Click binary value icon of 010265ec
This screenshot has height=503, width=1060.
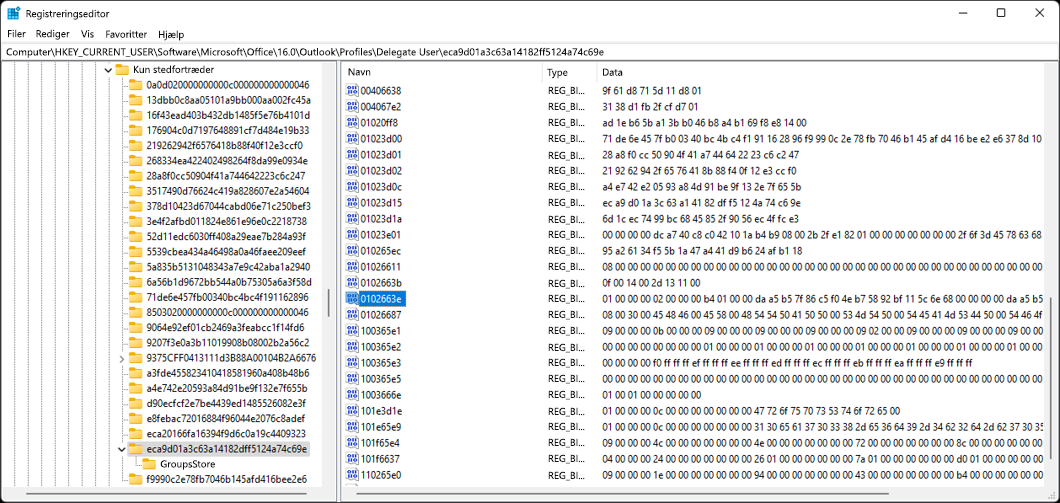[x=352, y=250]
